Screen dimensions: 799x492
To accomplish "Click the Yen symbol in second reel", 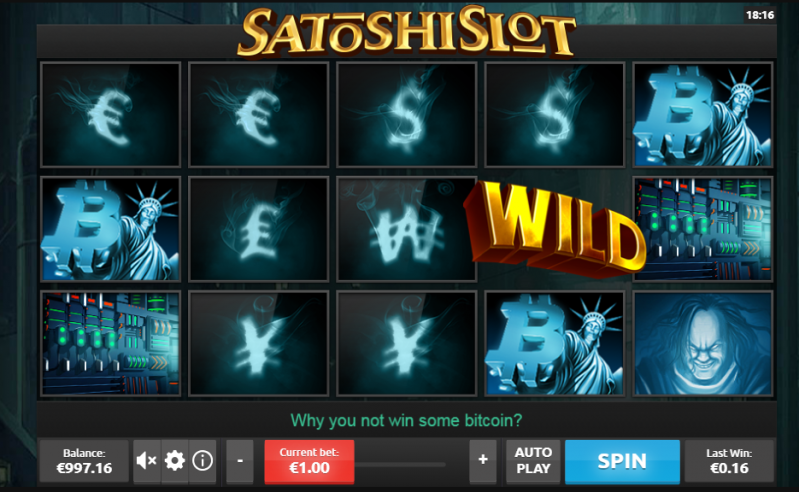I will point(258,343).
